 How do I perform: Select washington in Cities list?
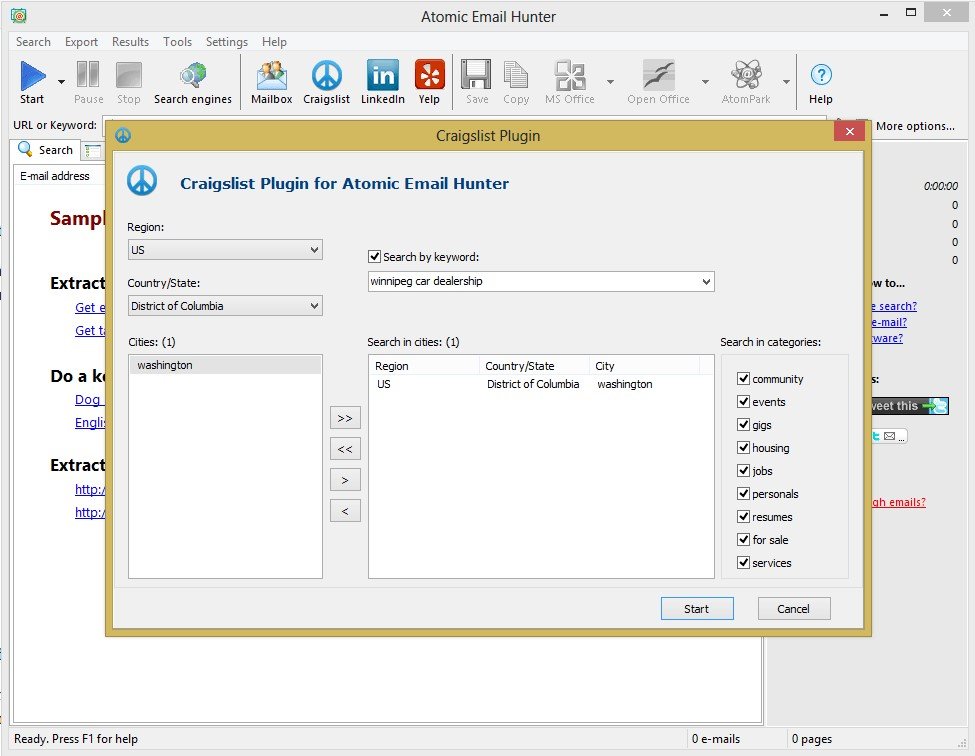pyautogui.click(x=225, y=365)
